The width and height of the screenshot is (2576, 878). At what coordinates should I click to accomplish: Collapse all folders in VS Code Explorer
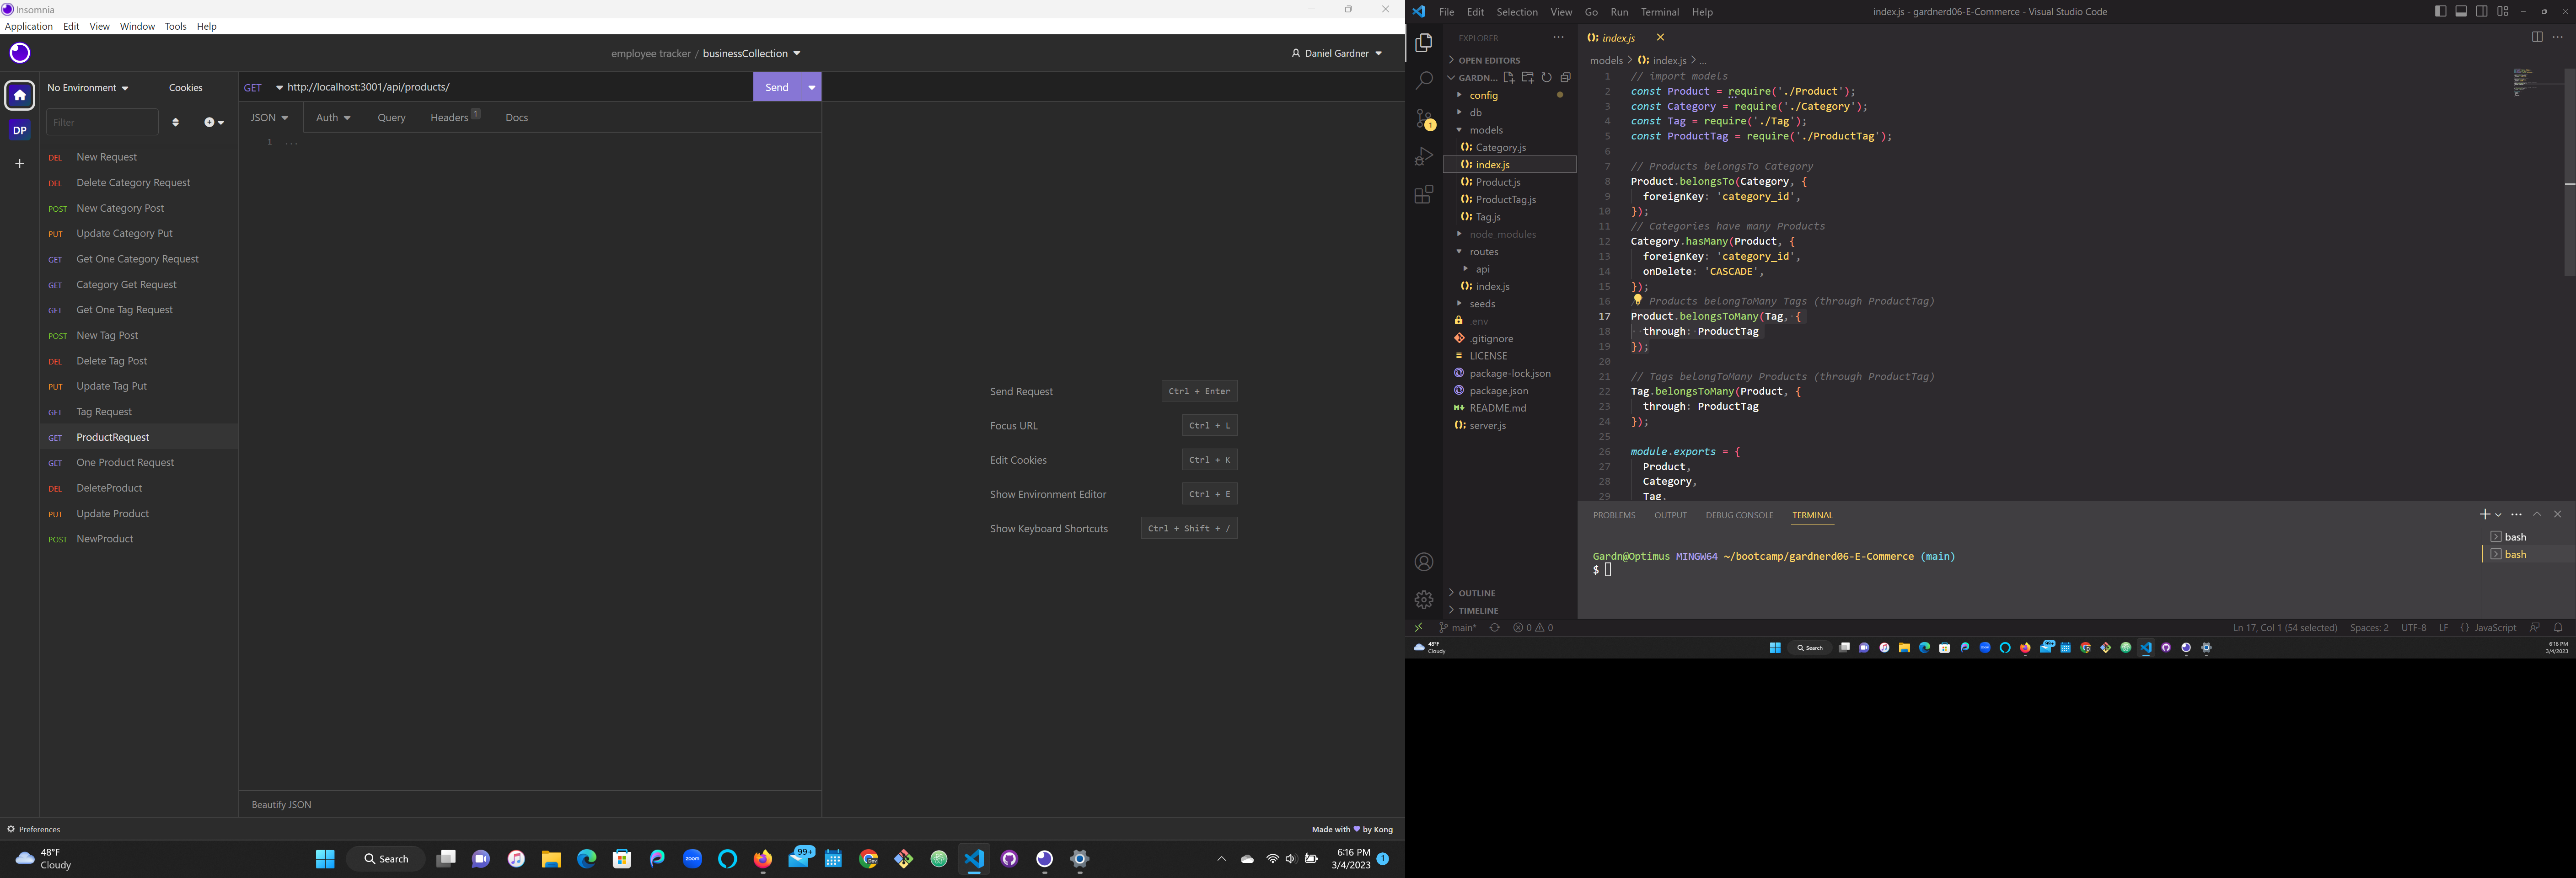[x=1566, y=77]
